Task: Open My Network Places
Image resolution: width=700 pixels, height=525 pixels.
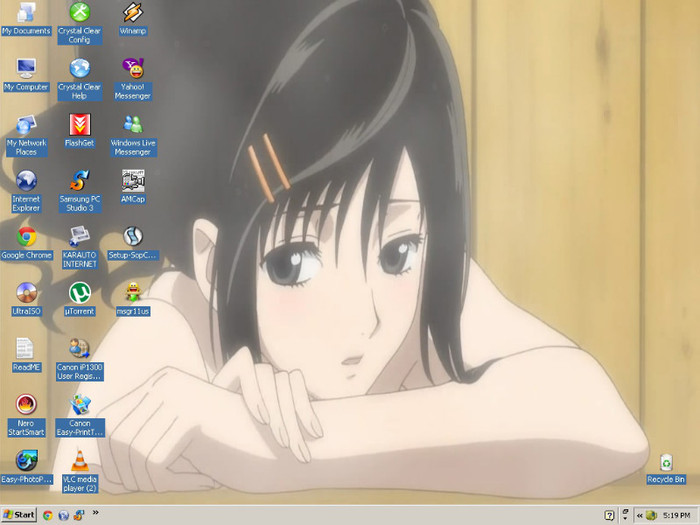Action: 26,135
